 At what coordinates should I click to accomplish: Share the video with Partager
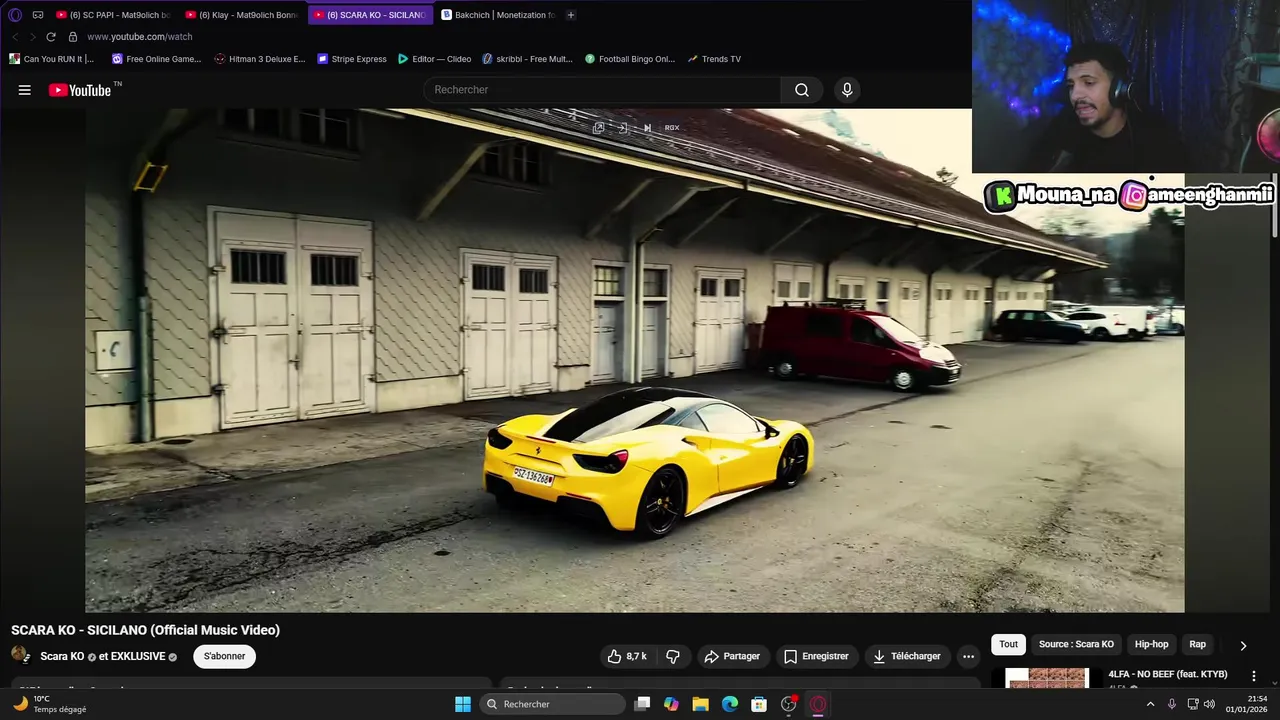pyautogui.click(x=732, y=656)
